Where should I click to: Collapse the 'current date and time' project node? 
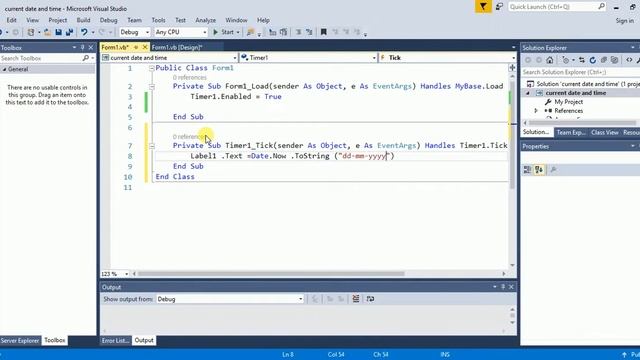pyautogui.click(x=528, y=93)
